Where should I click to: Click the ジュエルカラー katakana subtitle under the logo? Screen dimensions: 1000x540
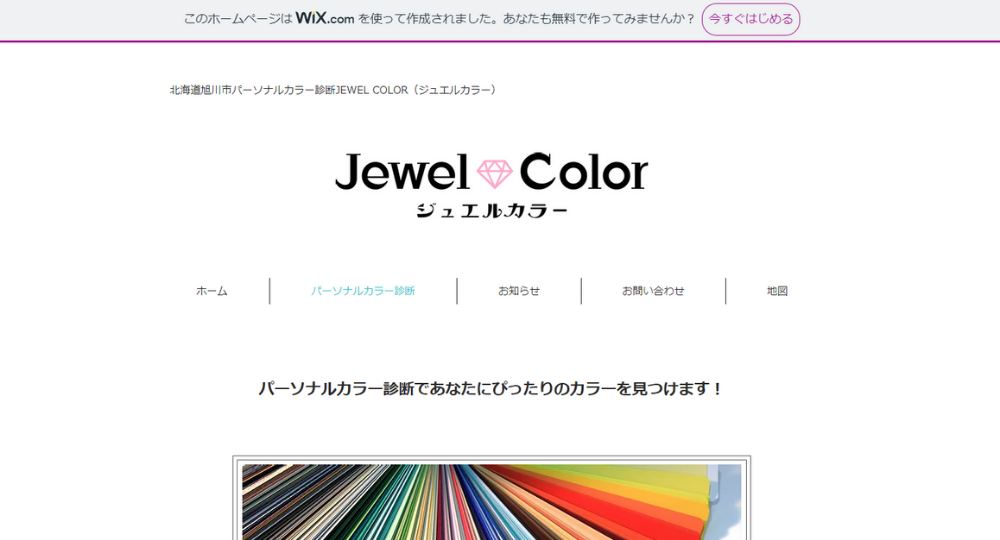492,211
